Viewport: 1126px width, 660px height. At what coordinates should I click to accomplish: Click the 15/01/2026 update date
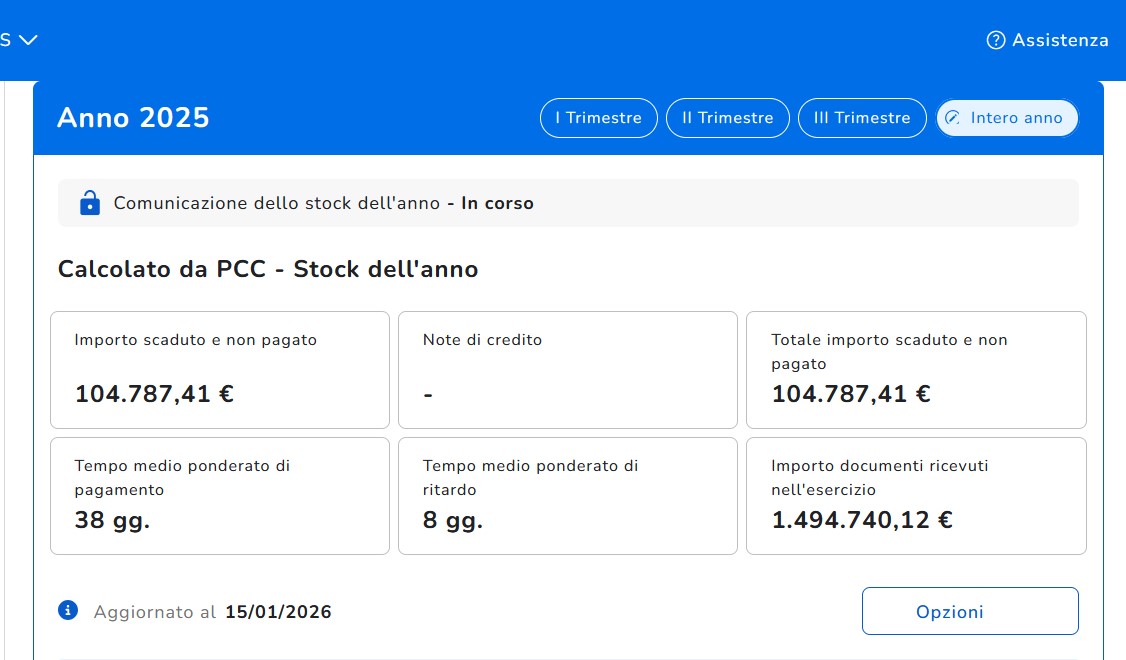click(278, 612)
